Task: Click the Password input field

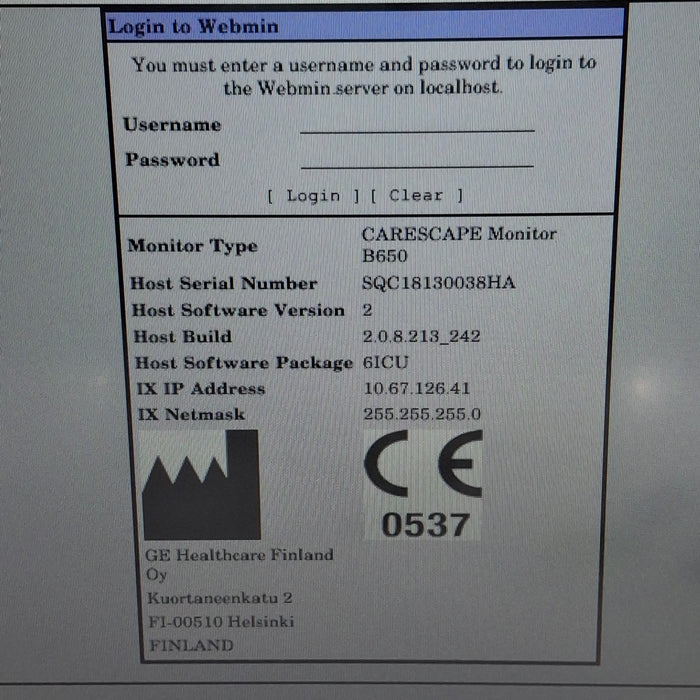Action: 417,159
